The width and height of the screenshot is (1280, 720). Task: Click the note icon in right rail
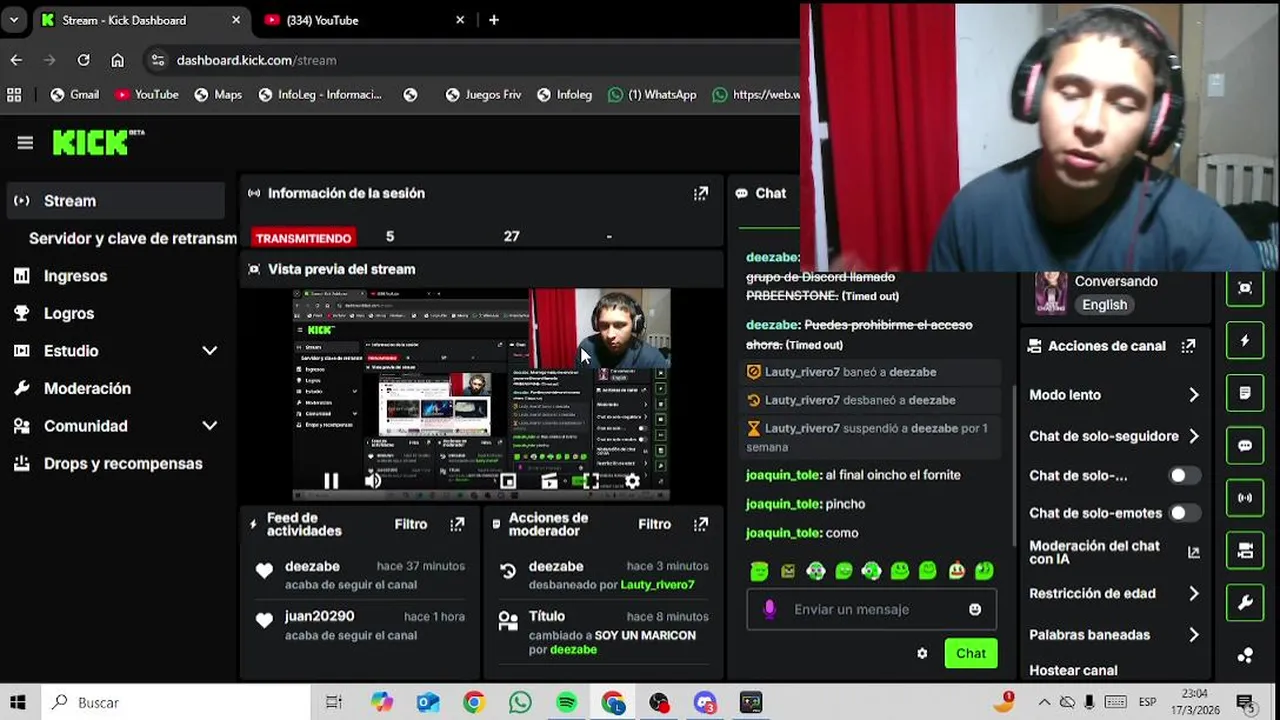coord(1245,393)
